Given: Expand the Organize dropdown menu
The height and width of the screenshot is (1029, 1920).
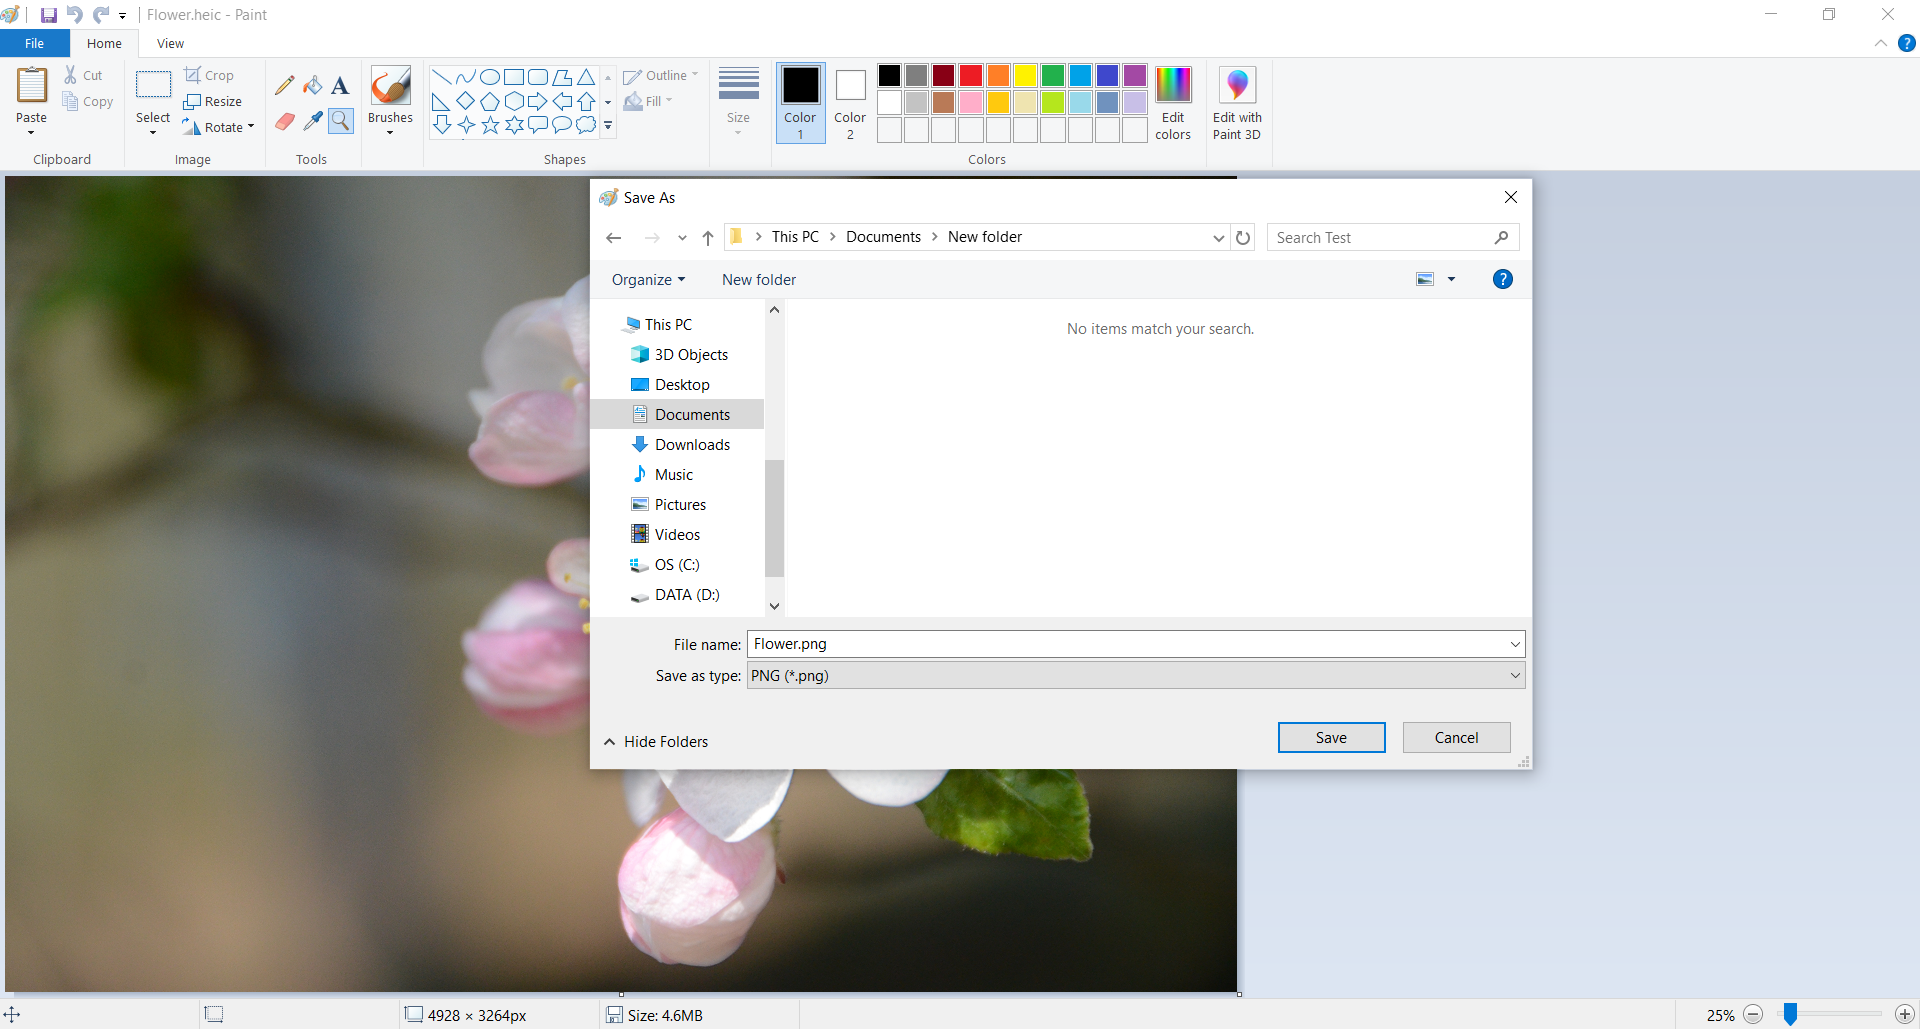Looking at the screenshot, I should [648, 280].
